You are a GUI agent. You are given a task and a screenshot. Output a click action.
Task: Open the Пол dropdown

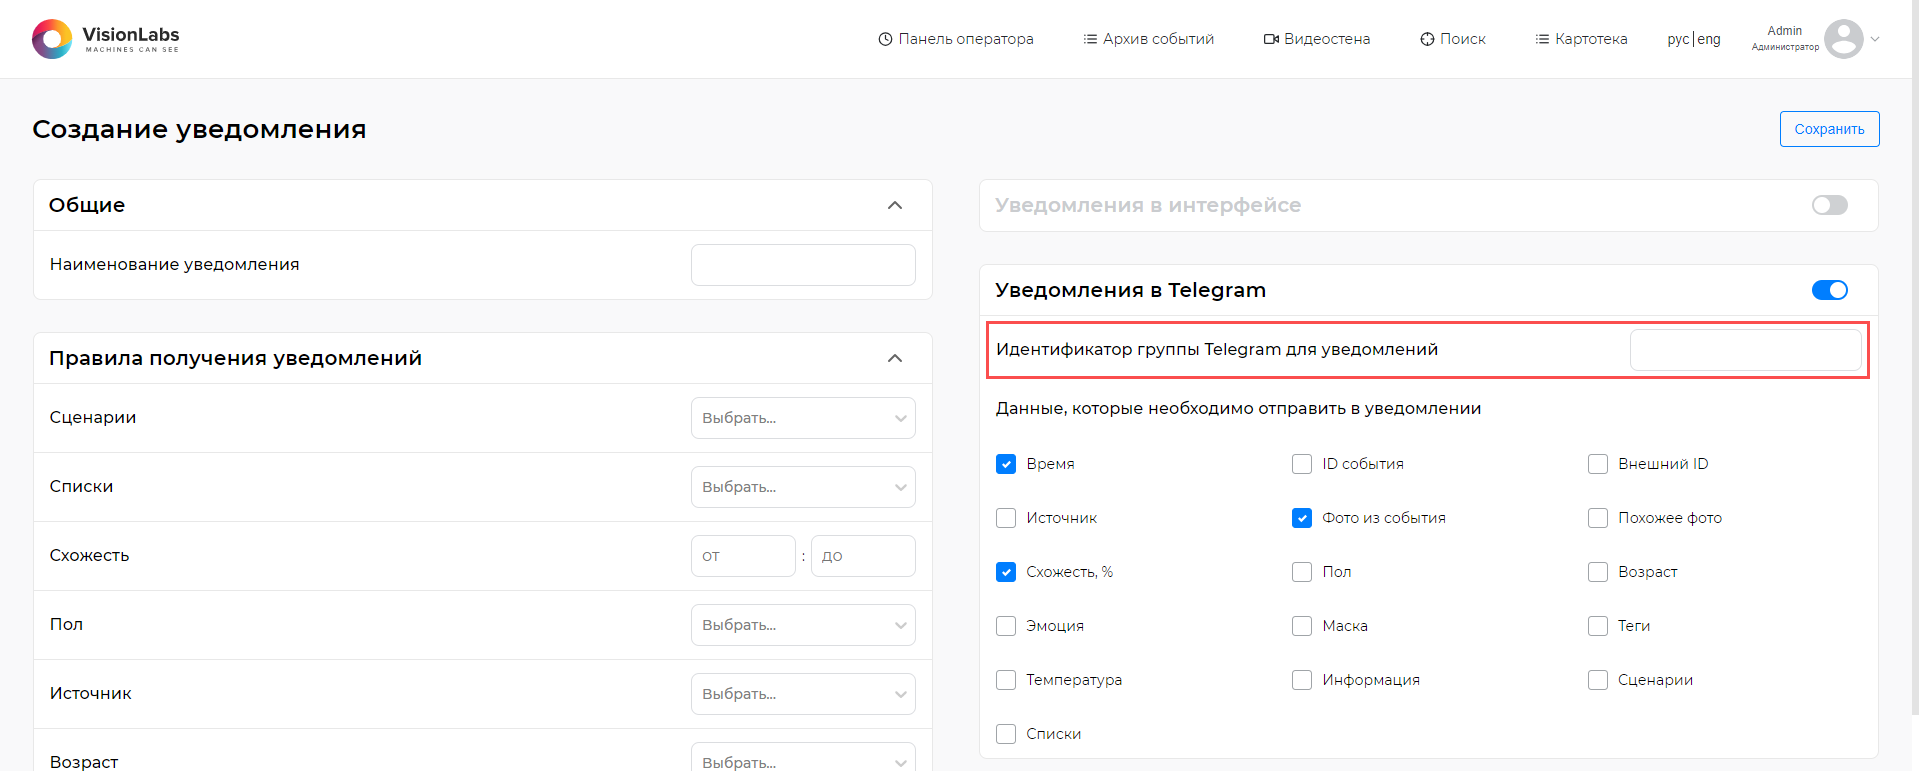tap(803, 625)
